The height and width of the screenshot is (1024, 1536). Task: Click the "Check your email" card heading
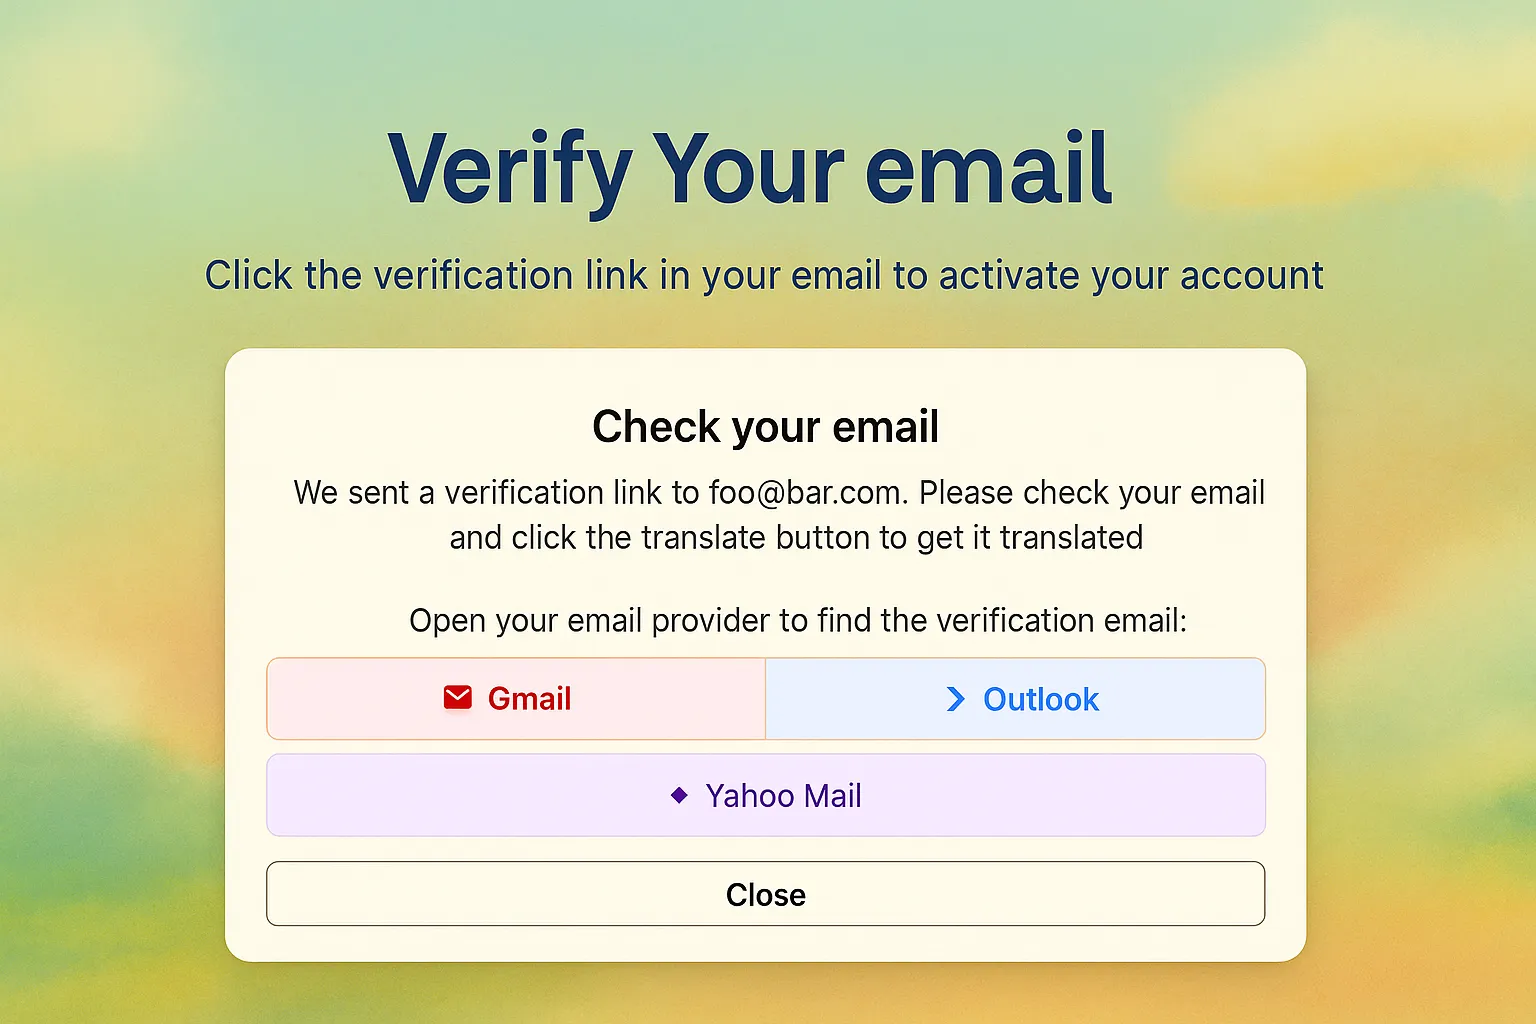point(766,427)
